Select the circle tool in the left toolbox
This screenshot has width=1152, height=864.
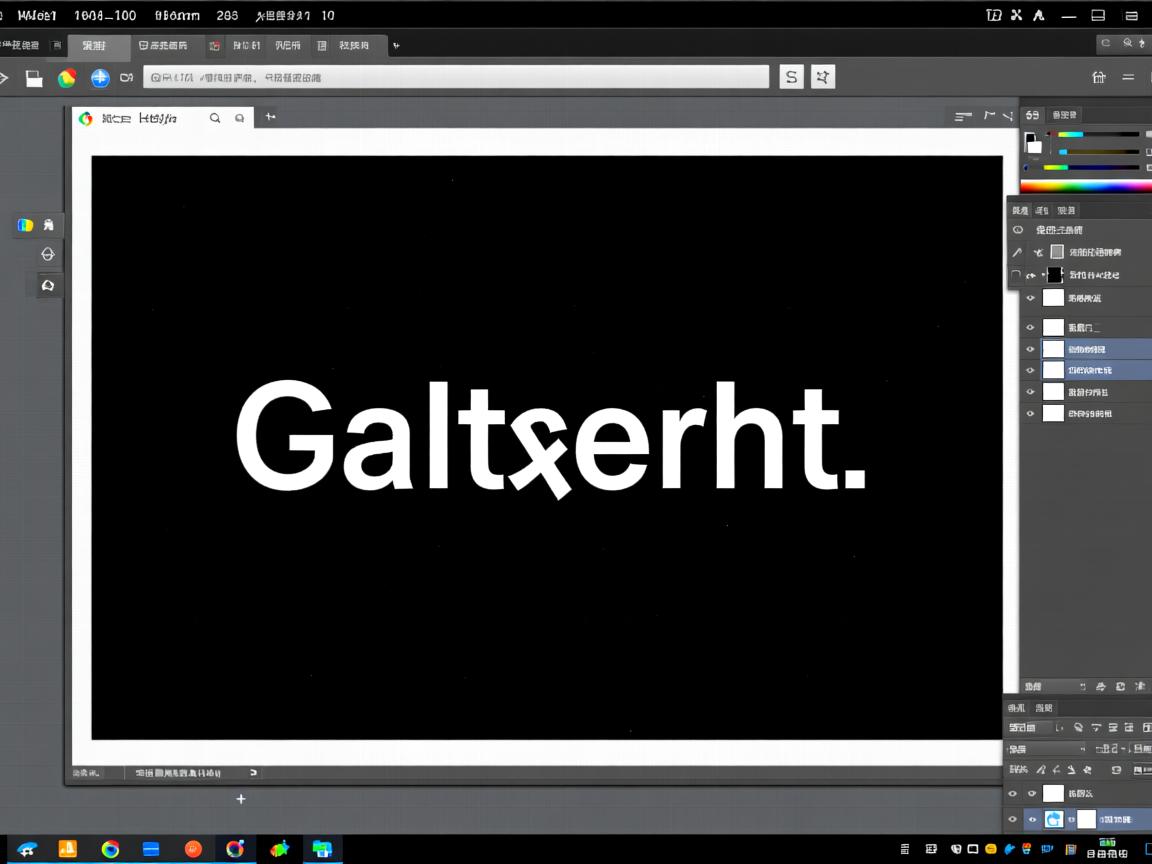(47, 255)
